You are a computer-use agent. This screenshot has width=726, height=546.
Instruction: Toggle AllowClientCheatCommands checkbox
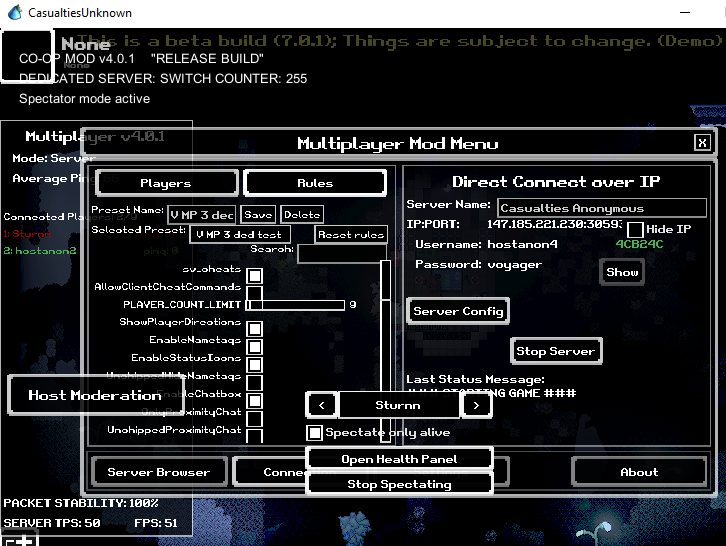255,293
